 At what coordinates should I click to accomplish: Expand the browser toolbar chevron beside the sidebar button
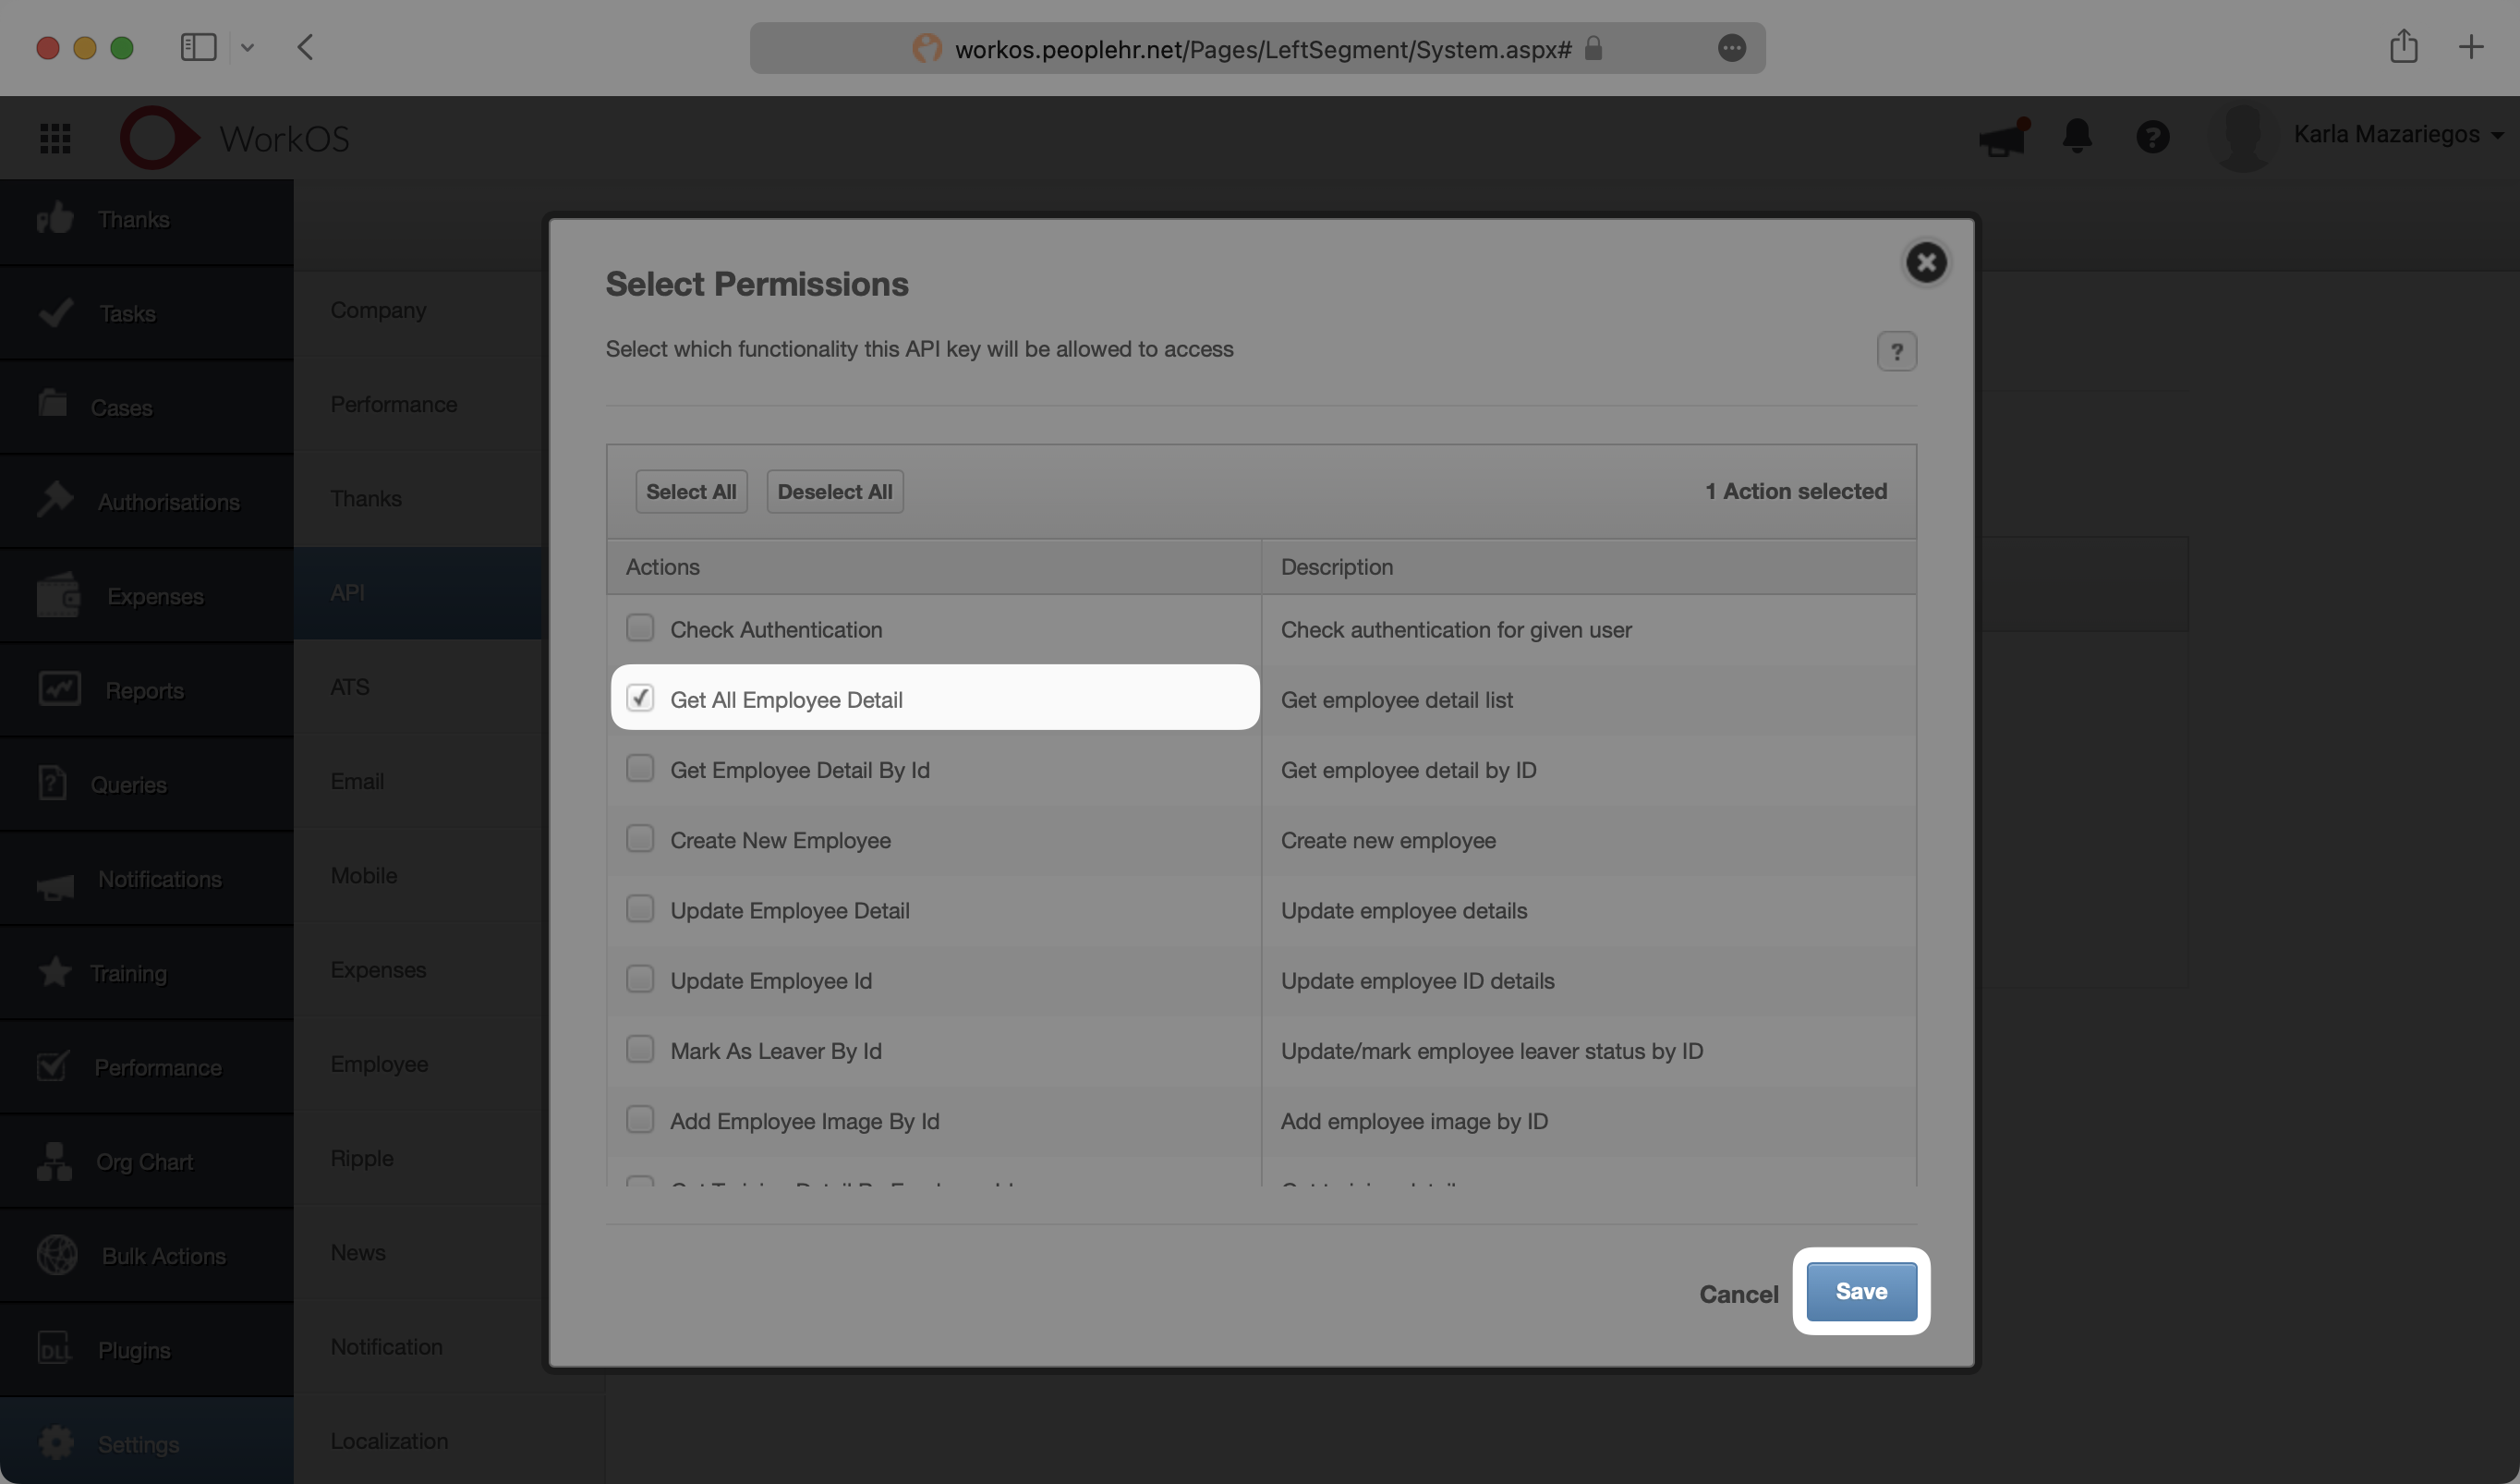pyautogui.click(x=248, y=47)
